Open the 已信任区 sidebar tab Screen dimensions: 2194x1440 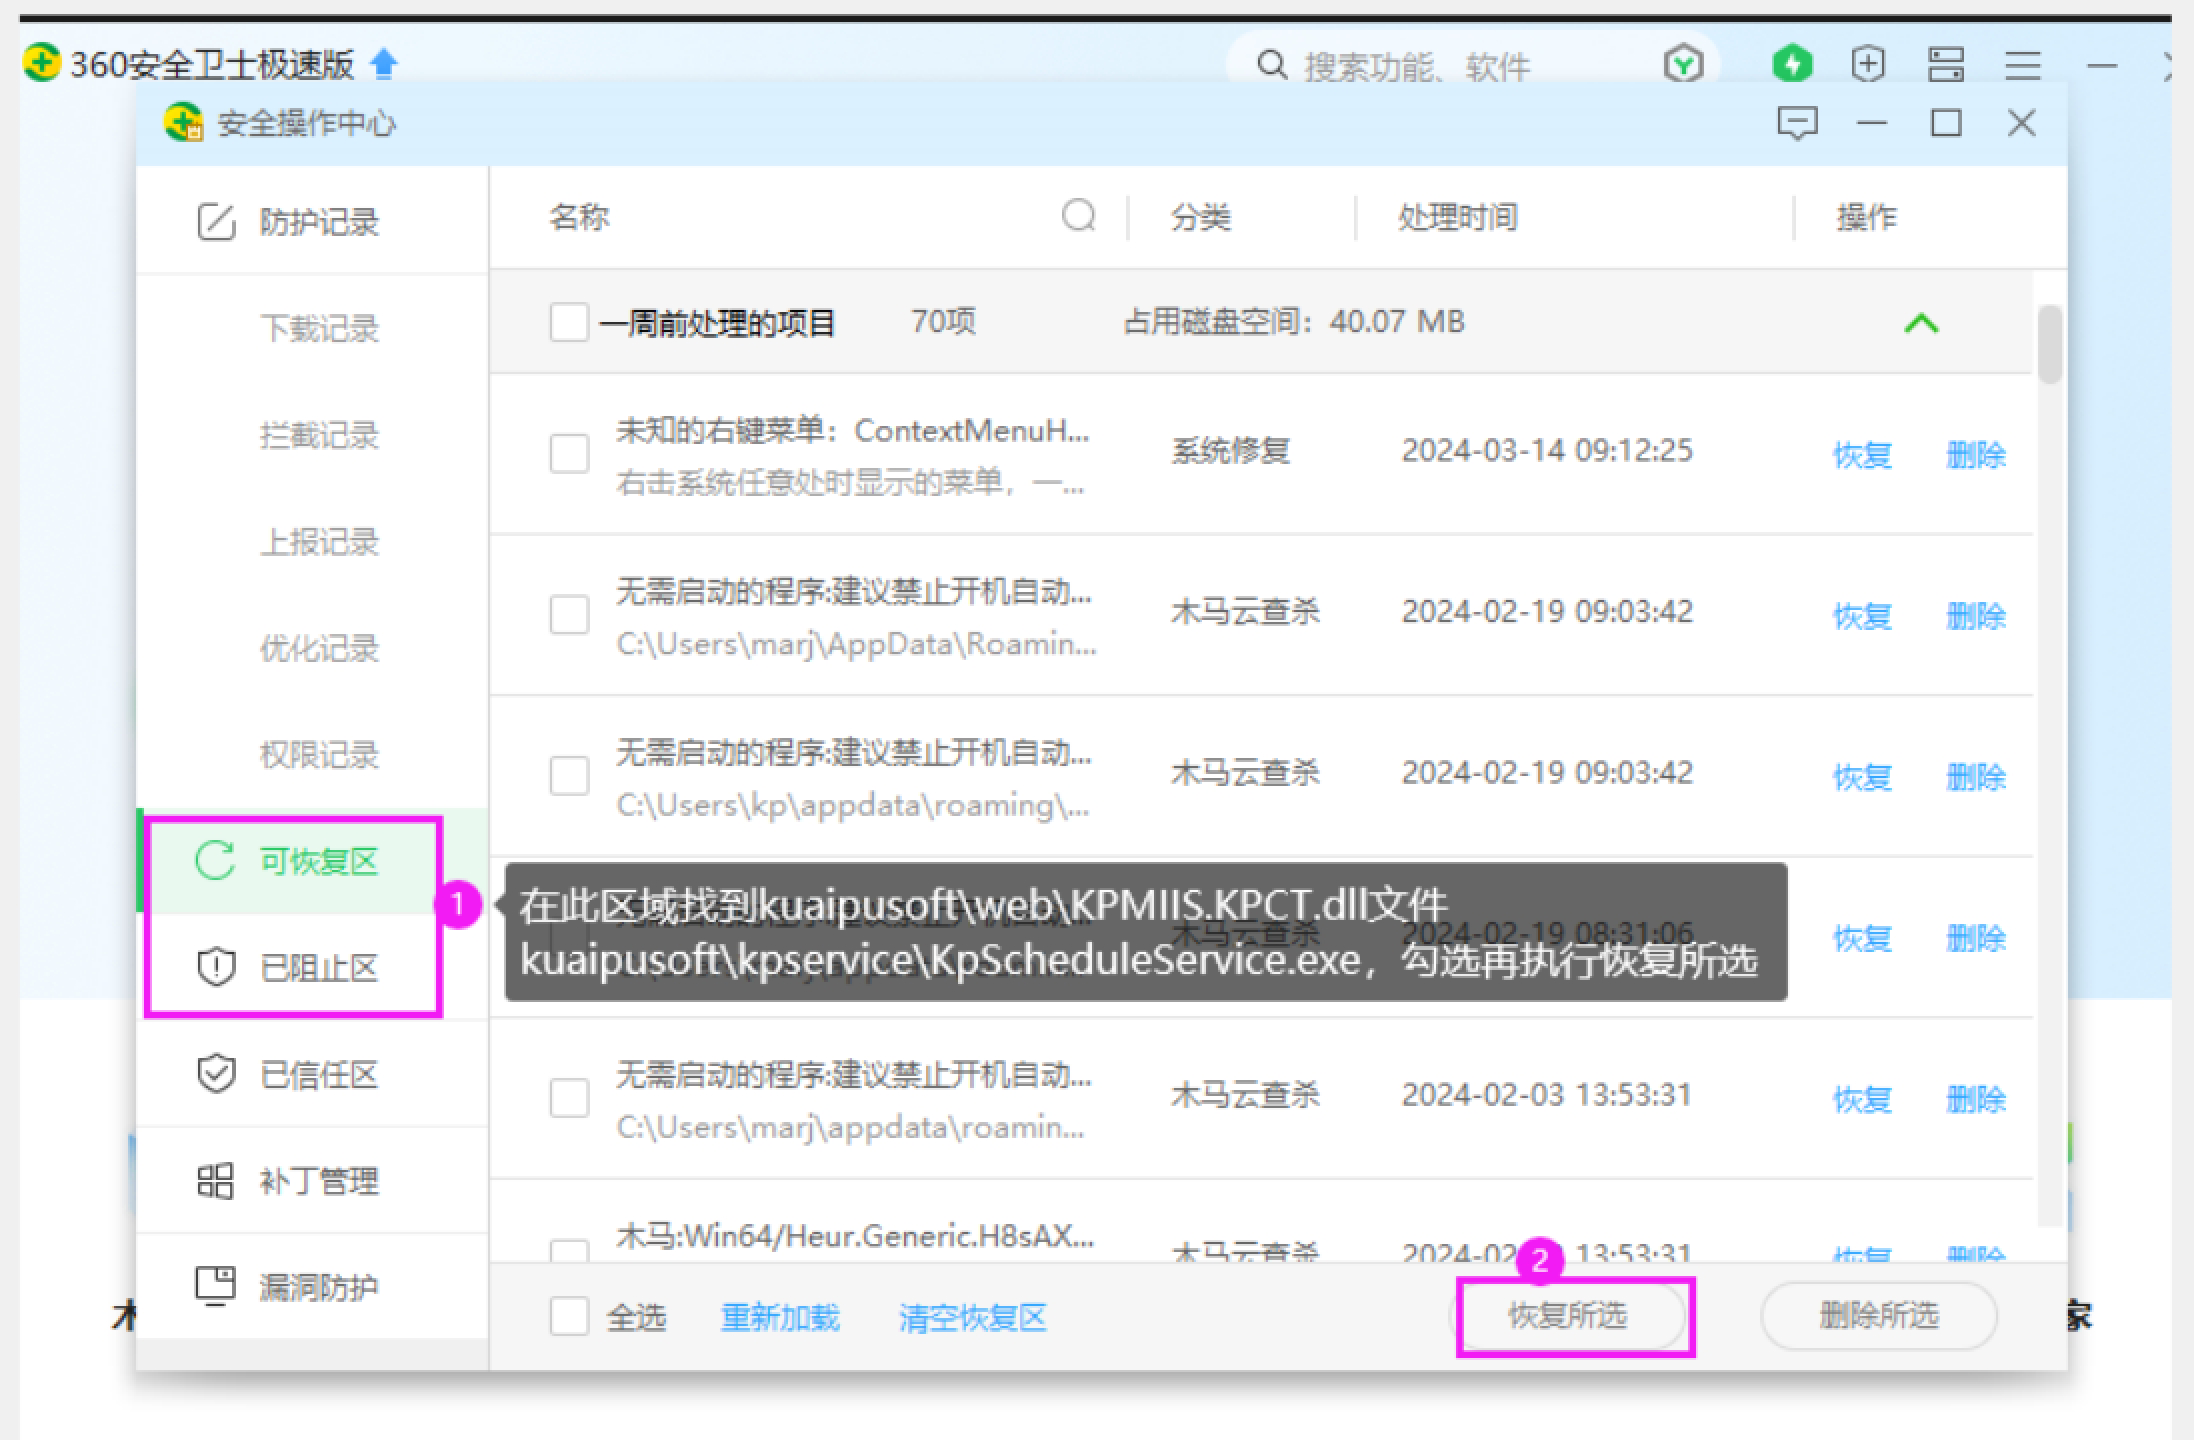point(318,1075)
